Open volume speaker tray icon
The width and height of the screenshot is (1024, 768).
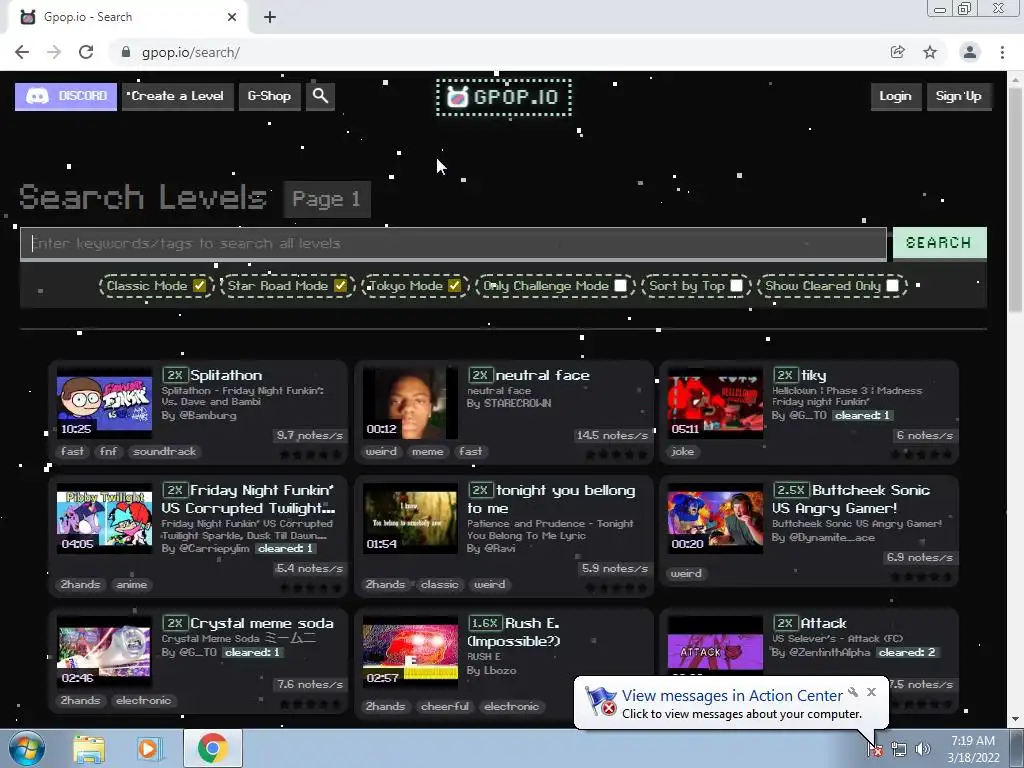click(x=923, y=749)
